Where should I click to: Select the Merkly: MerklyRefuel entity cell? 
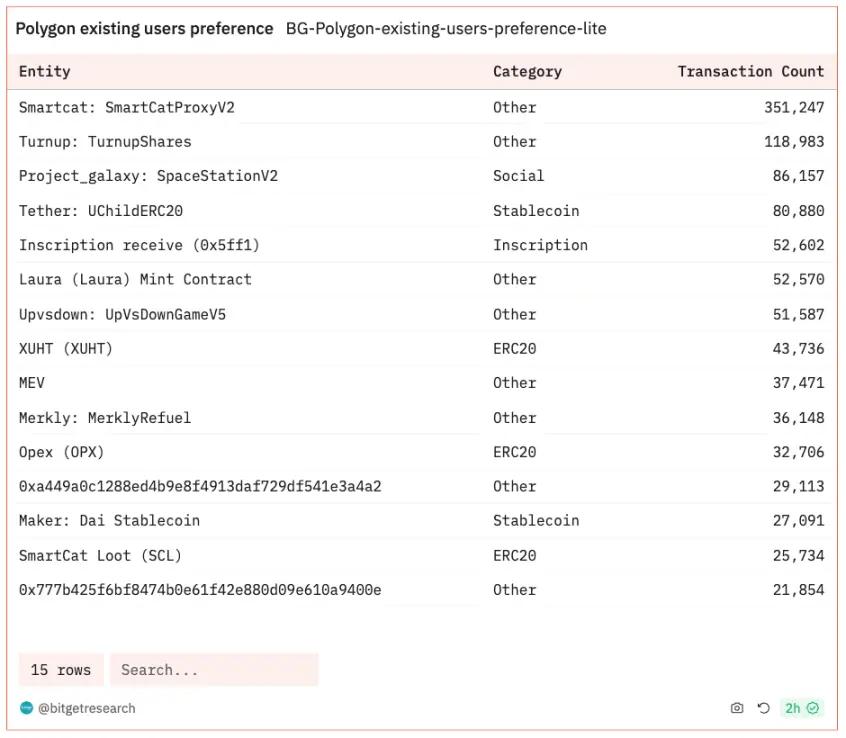[x=105, y=417]
